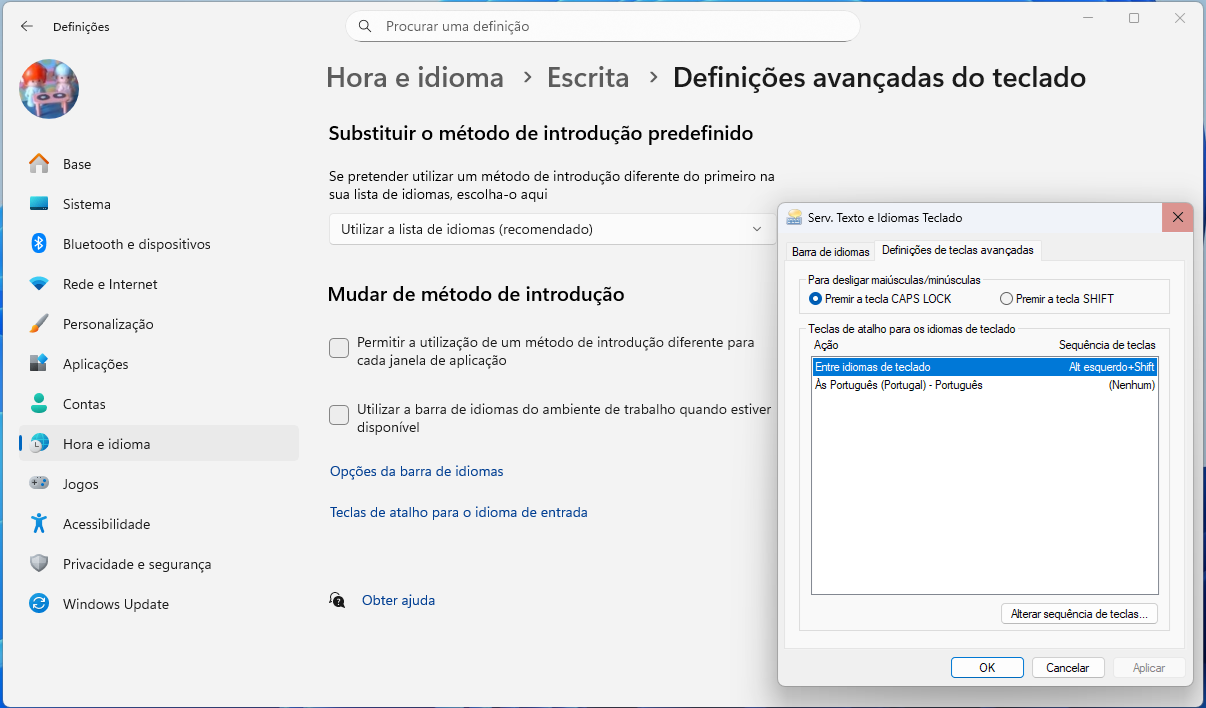This screenshot has width=1206, height=708.
Task: Navigate to Escrita in the breadcrumb
Action: [588, 77]
